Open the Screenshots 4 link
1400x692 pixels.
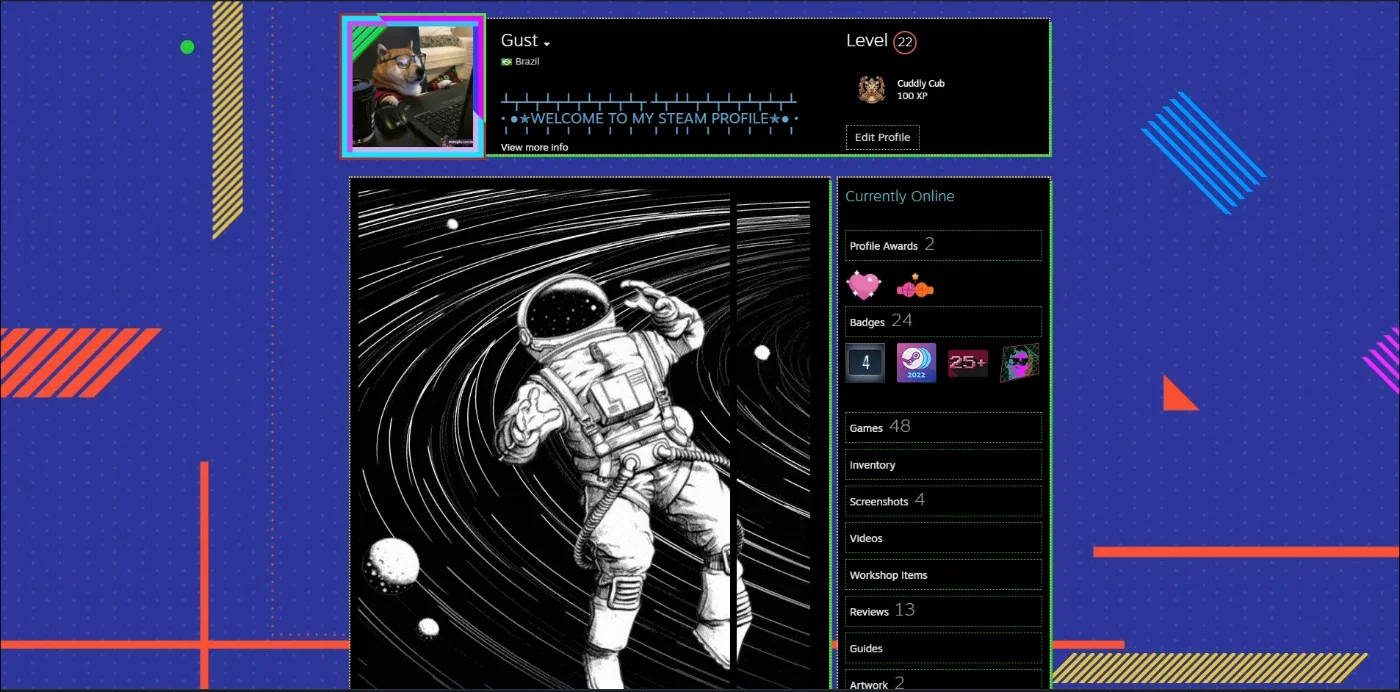click(x=943, y=501)
